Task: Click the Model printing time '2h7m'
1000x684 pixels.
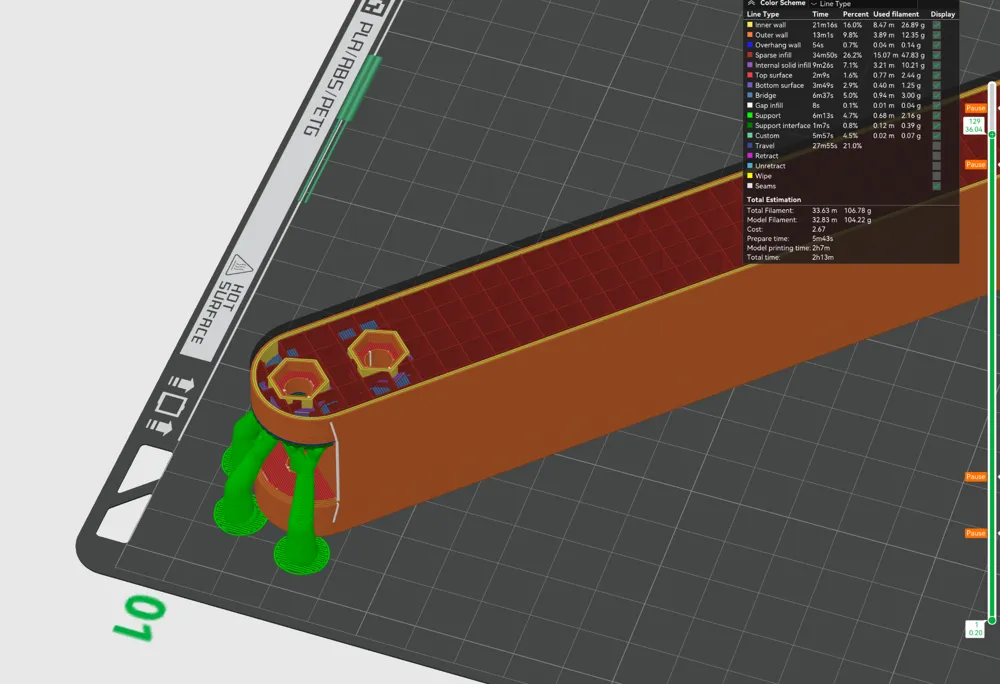Action: [821, 248]
